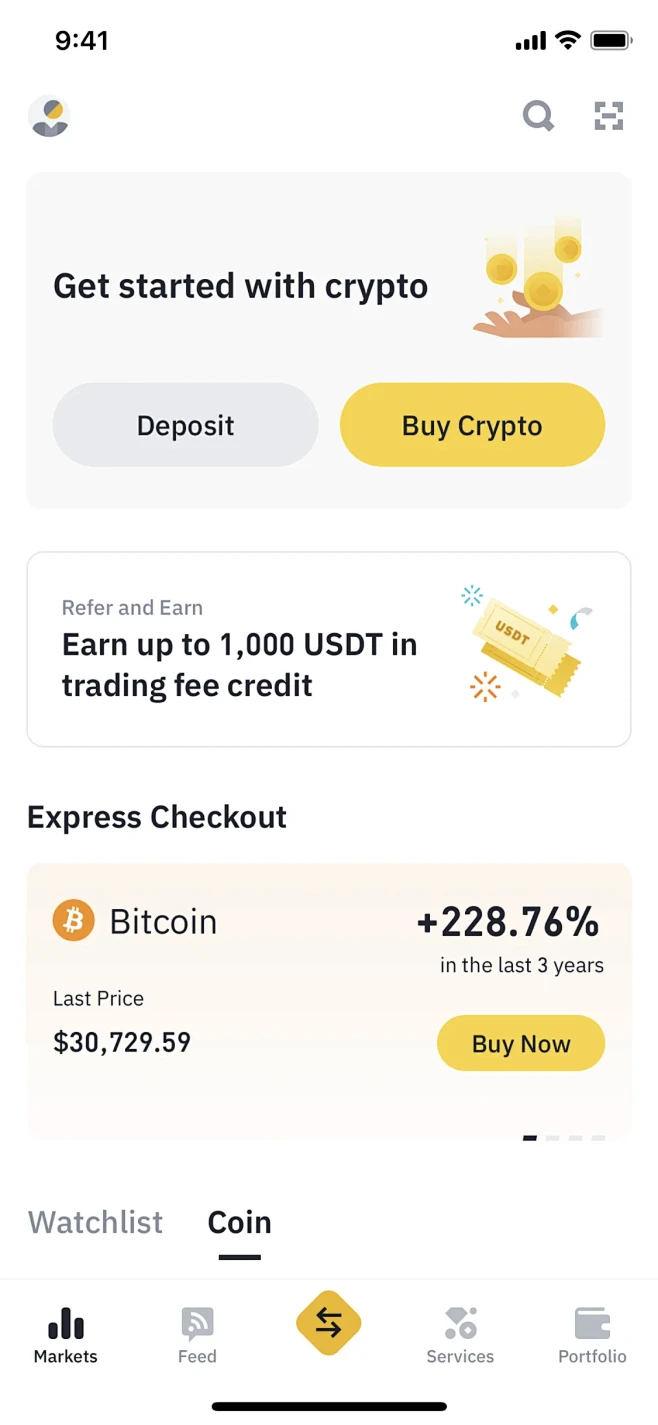Open the search with the magnifier icon
The width and height of the screenshot is (658, 1425).
(x=538, y=116)
